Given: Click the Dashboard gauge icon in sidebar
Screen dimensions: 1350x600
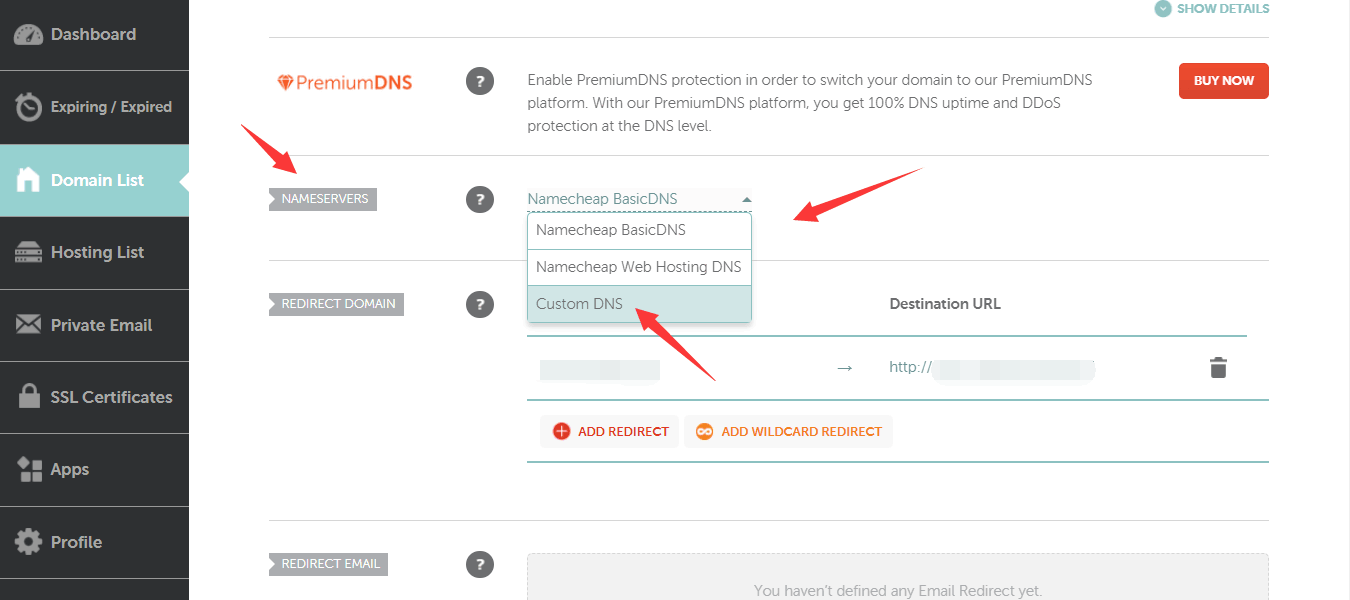Looking at the screenshot, I should click(29, 34).
